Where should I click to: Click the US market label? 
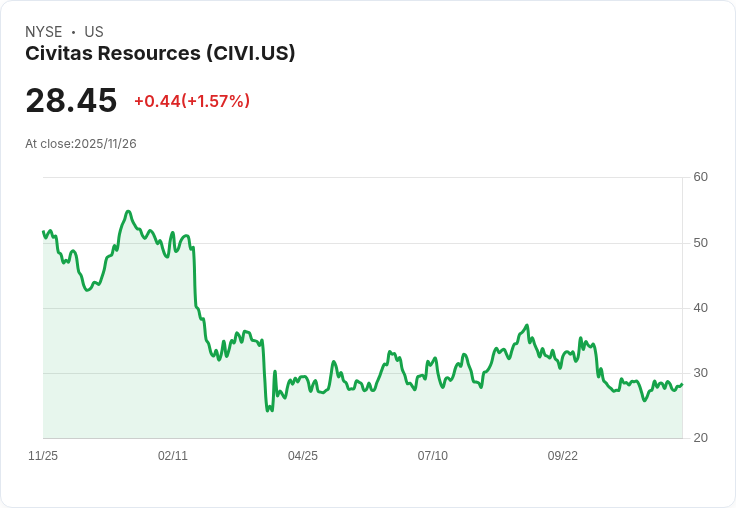pos(94,32)
